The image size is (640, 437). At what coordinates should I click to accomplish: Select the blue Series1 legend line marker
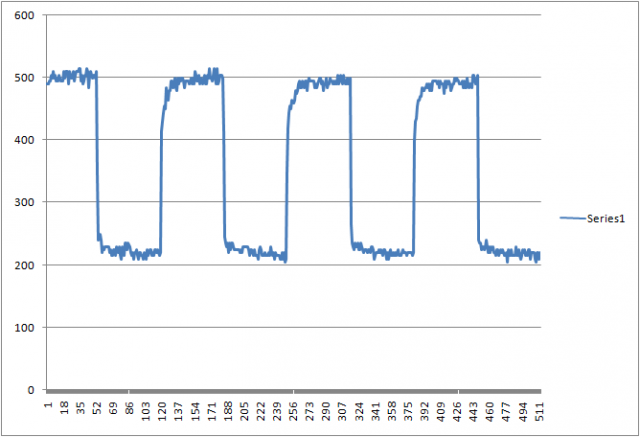pos(571,218)
